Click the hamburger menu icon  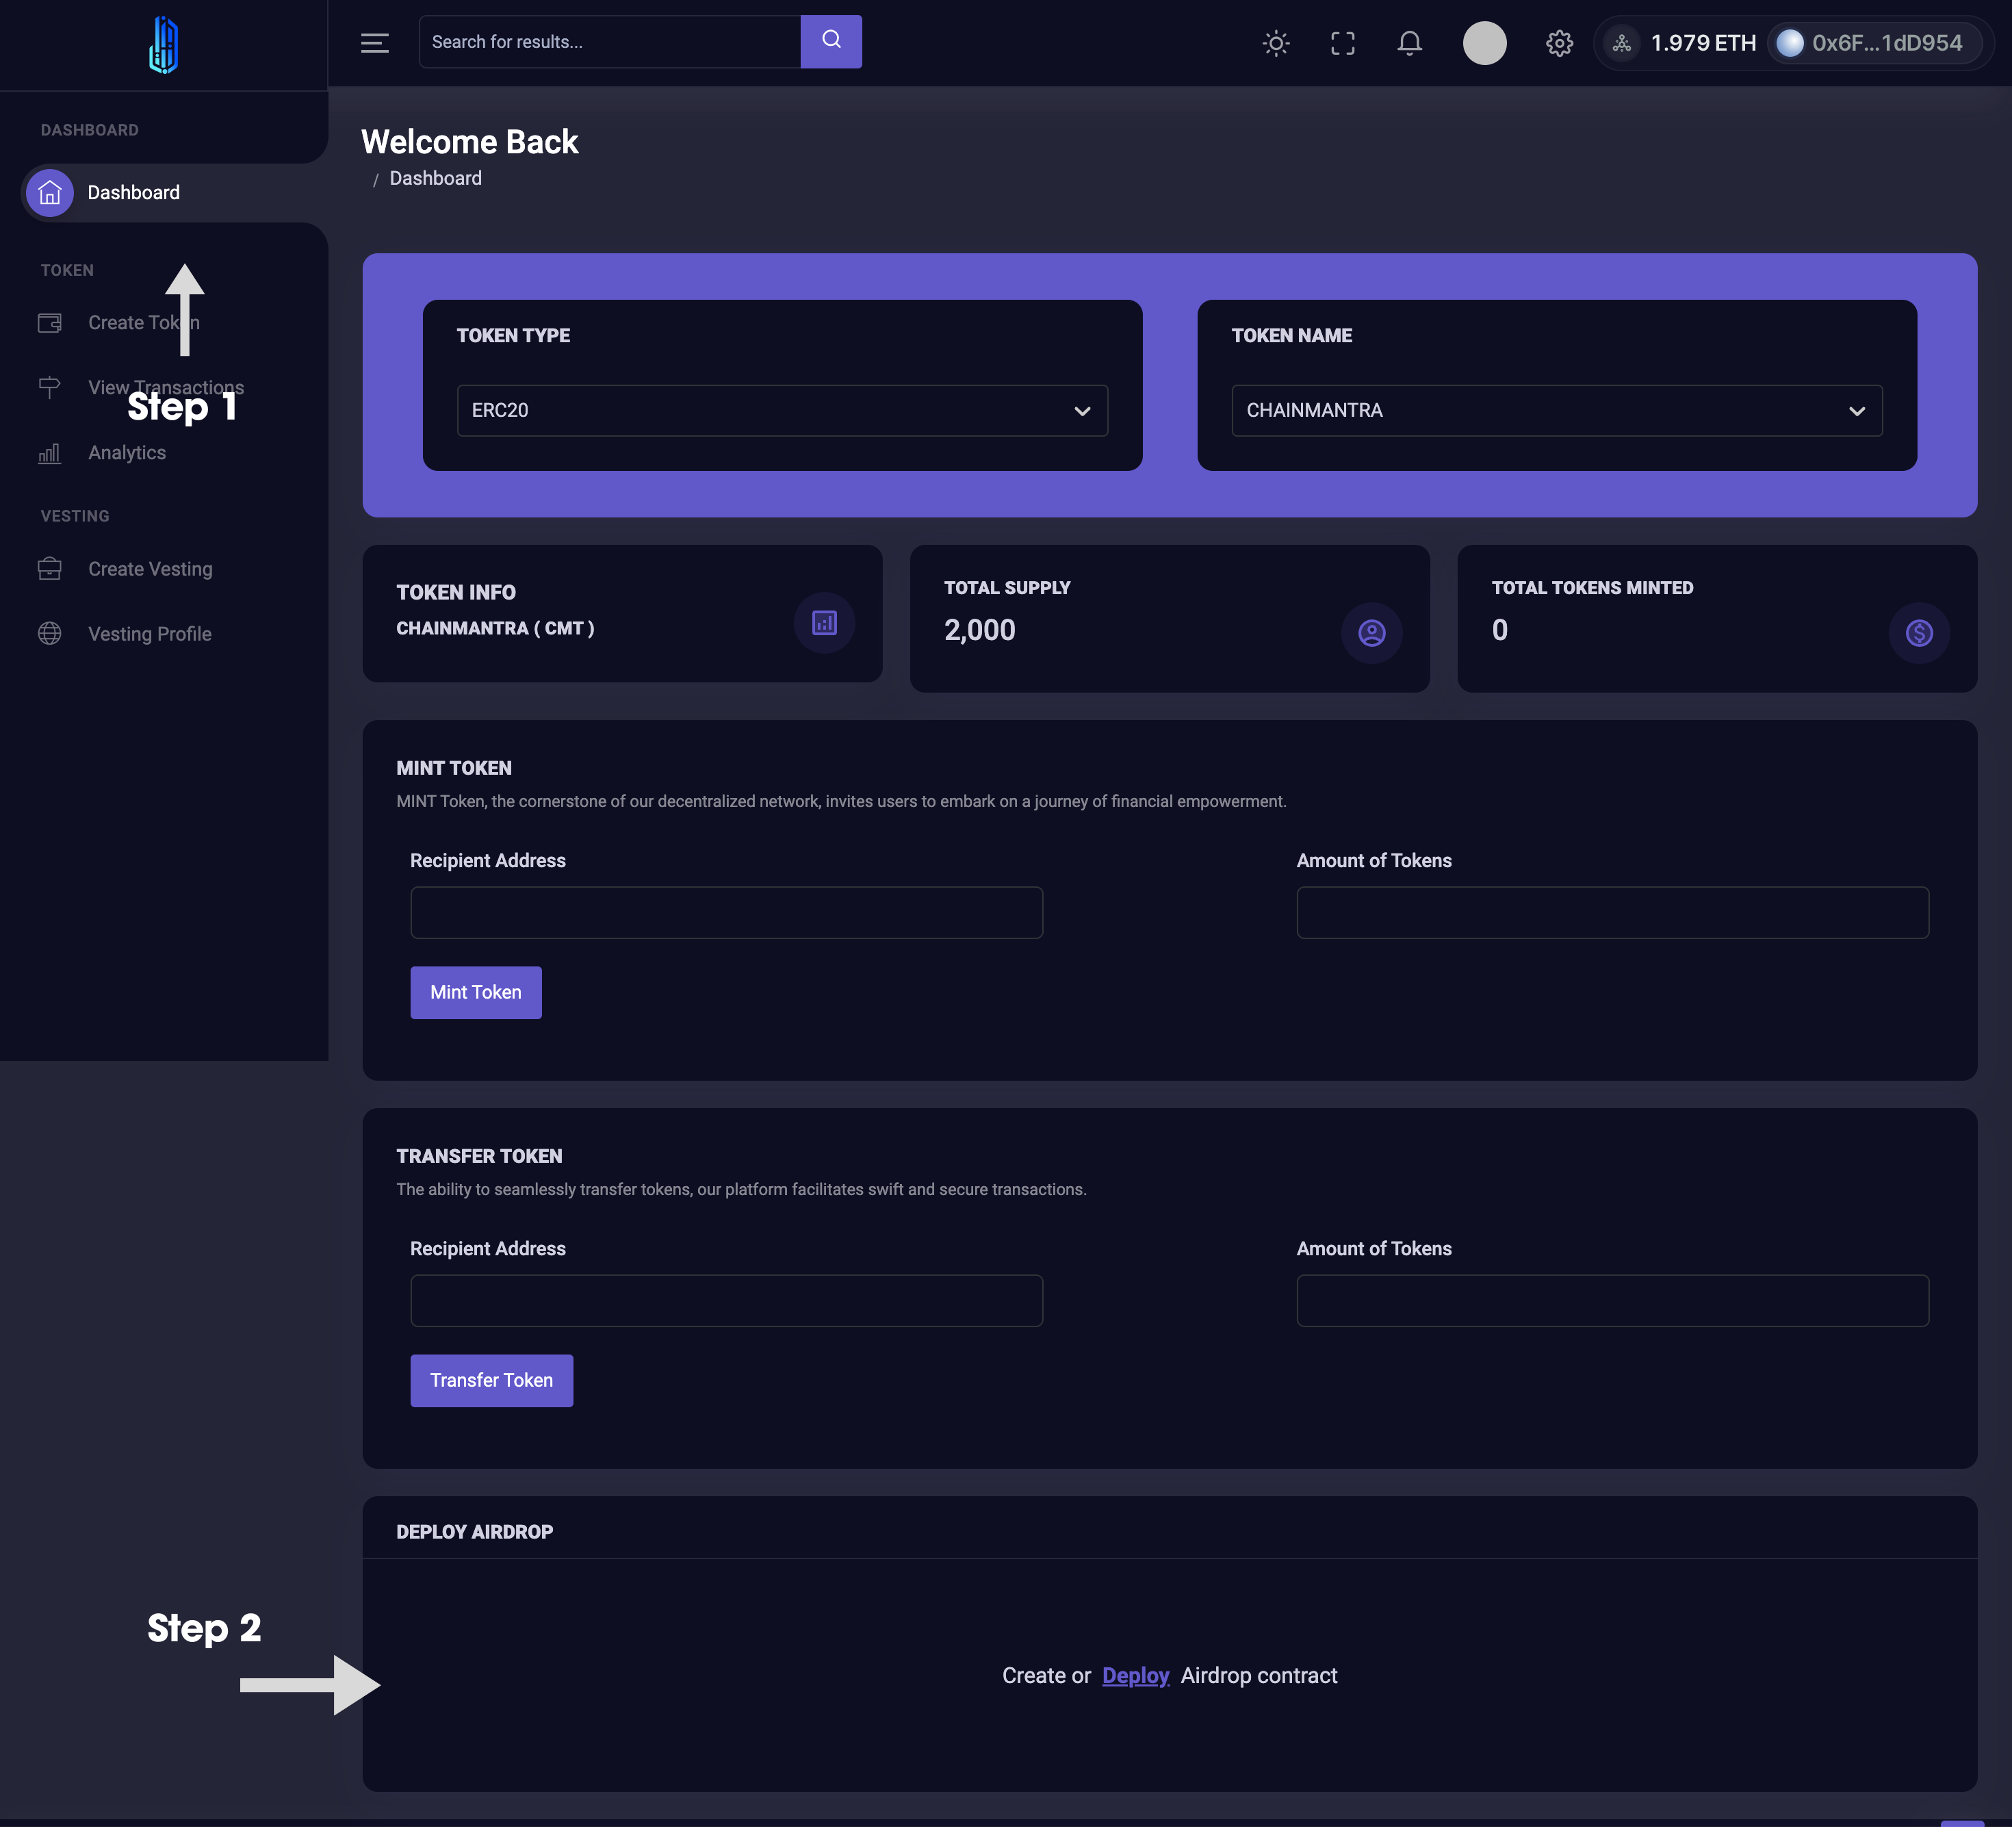tap(374, 43)
